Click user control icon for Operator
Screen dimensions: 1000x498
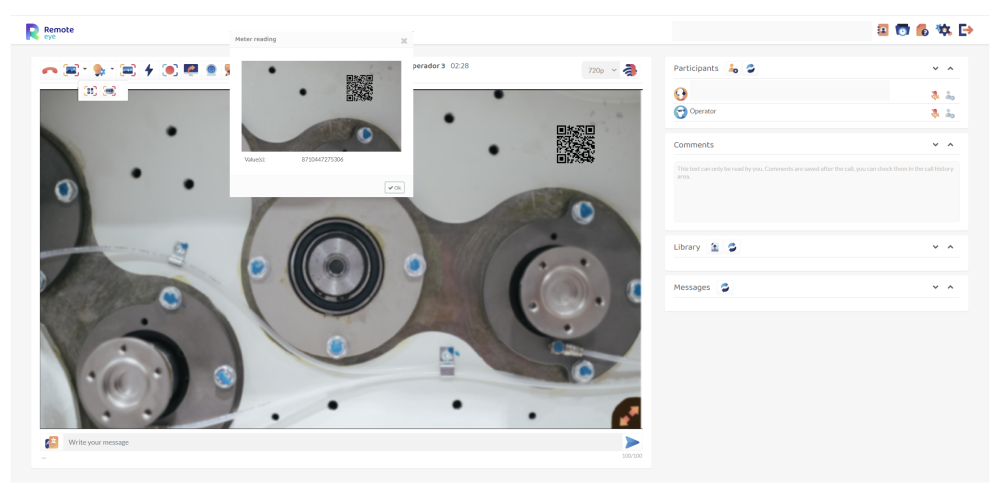[950, 114]
